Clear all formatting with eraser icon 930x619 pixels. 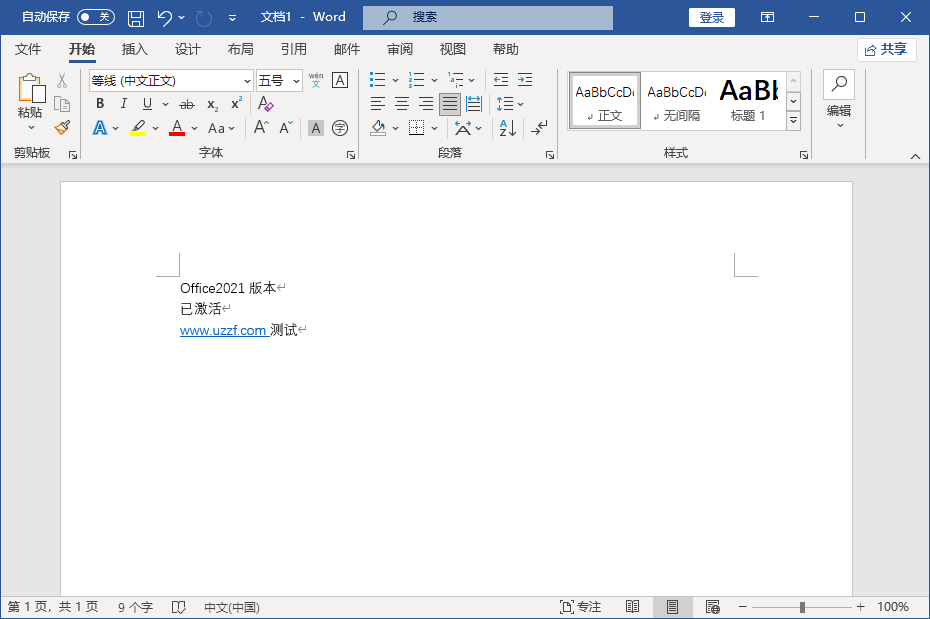click(x=266, y=104)
